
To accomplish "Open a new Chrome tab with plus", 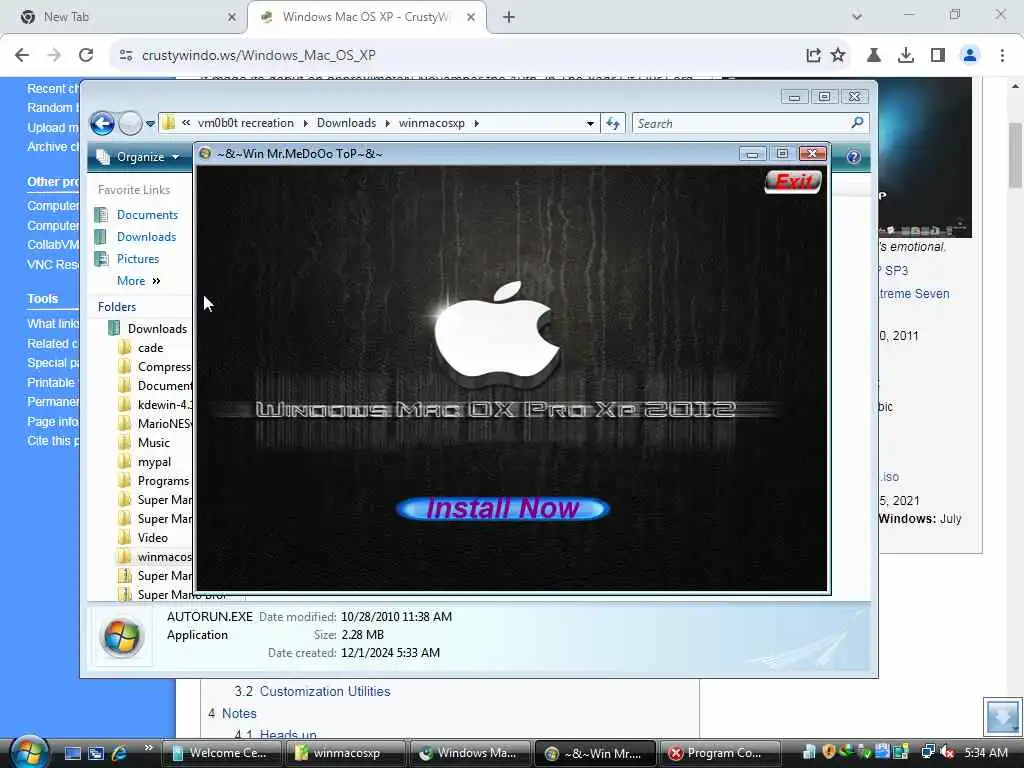I will (x=509, y=18).
